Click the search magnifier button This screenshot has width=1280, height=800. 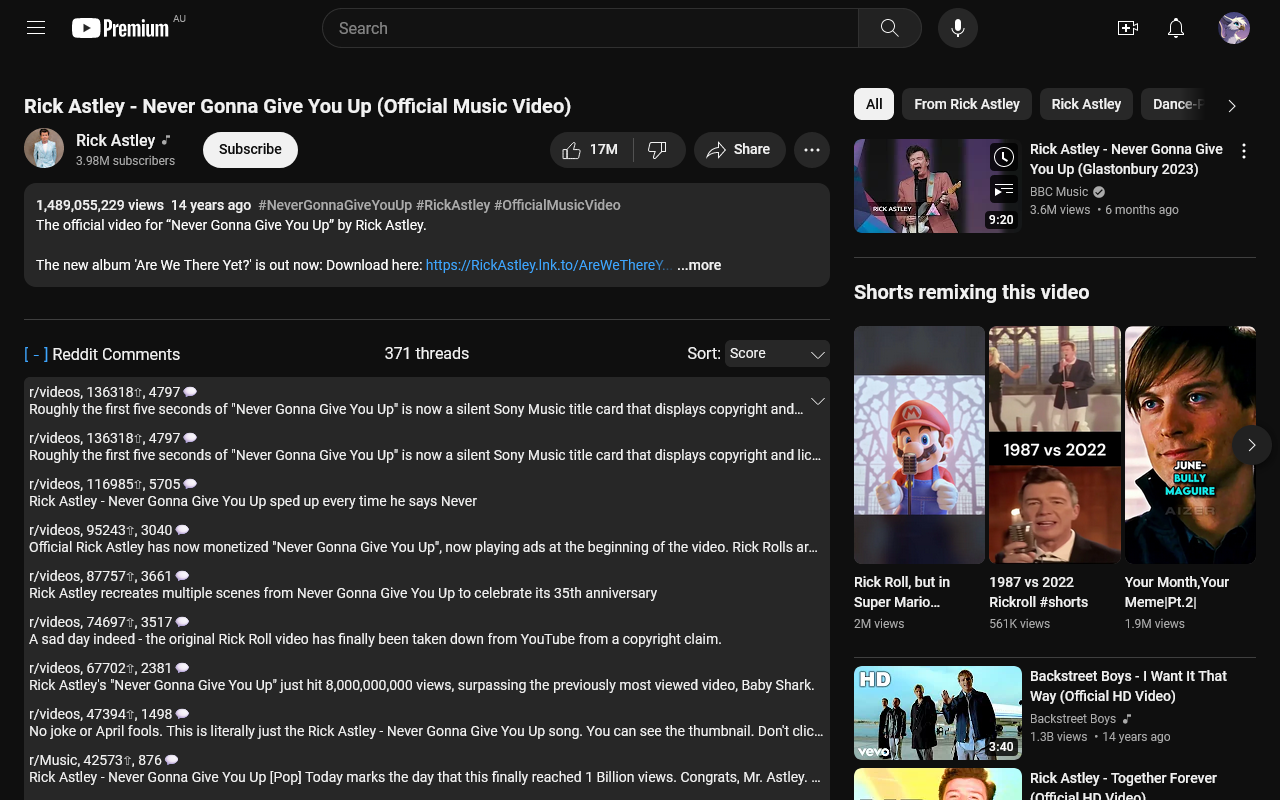889,28
